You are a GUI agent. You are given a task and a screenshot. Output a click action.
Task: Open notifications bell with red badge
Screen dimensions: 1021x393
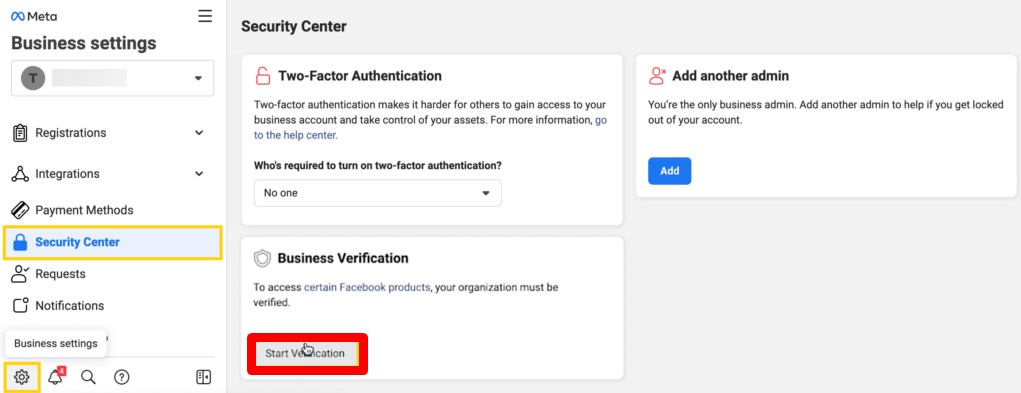pyautogui.click(x=56, y=376)
